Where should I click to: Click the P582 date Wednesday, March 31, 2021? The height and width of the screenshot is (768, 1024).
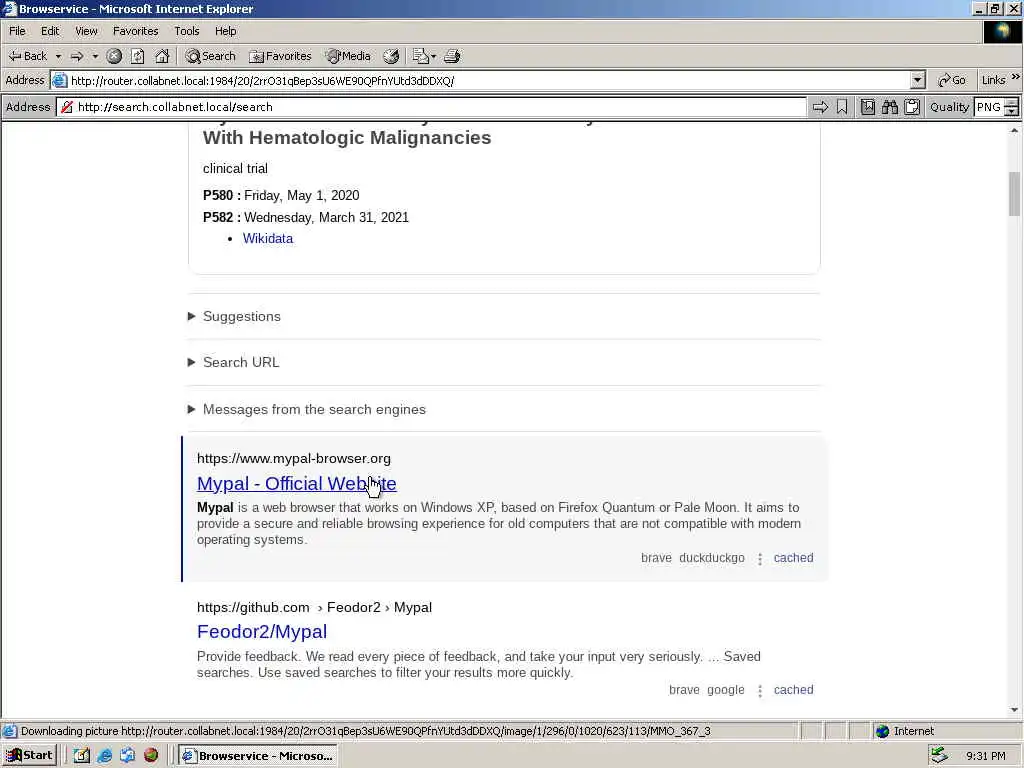[x=327, y=217]
